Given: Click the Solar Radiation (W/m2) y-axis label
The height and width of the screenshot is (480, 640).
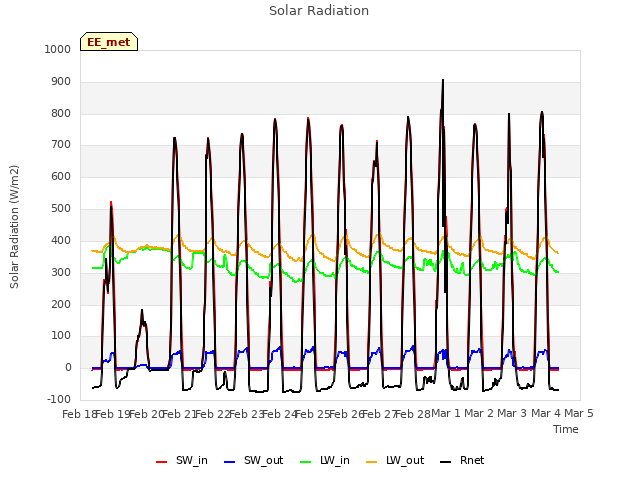Looking at the screenshot, I should [x=14, y=227].
